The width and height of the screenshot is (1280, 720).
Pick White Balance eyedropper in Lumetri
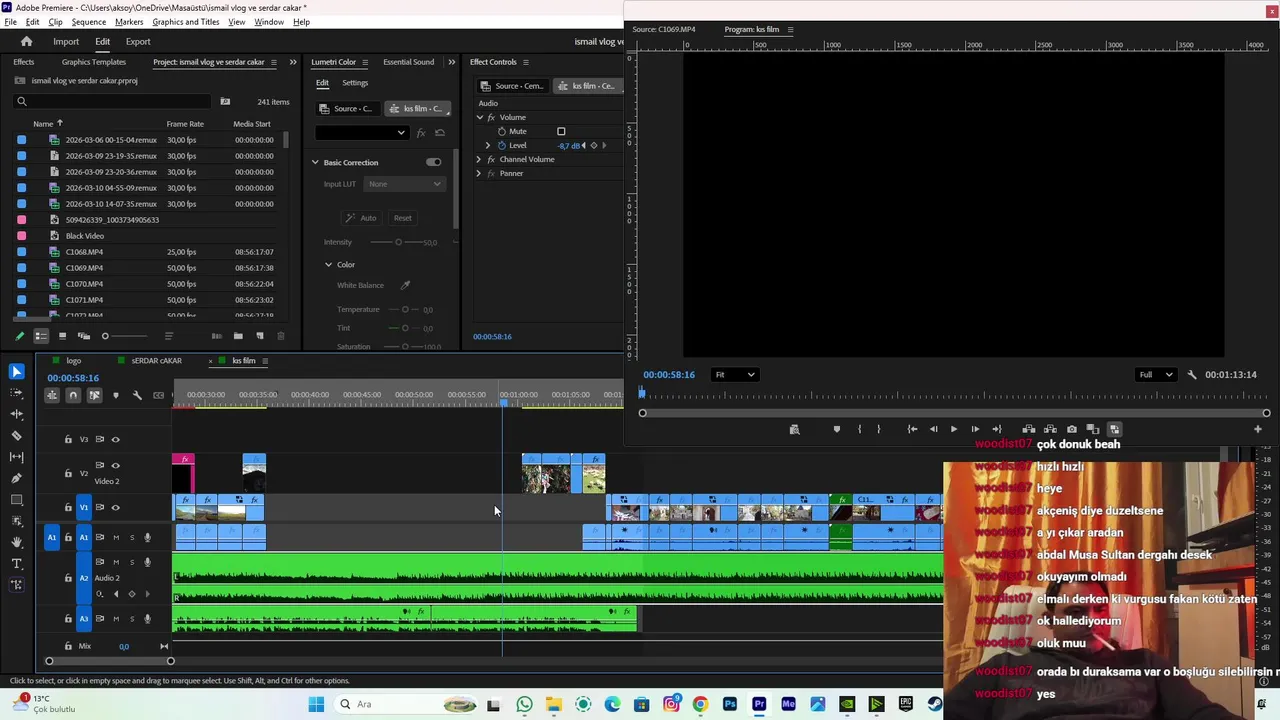(405, 285)
